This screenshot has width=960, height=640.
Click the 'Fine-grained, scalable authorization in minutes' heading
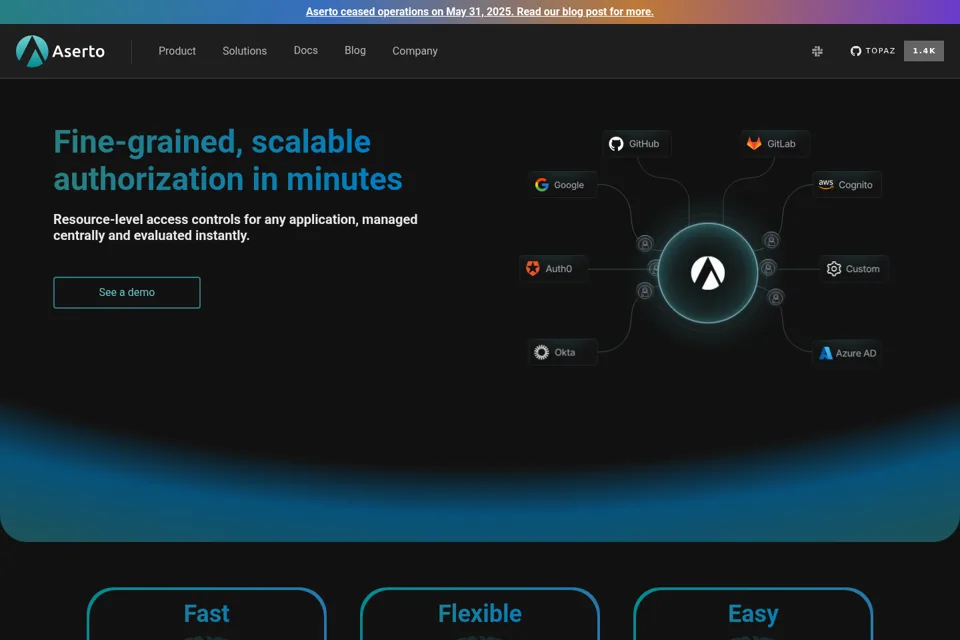228,160
